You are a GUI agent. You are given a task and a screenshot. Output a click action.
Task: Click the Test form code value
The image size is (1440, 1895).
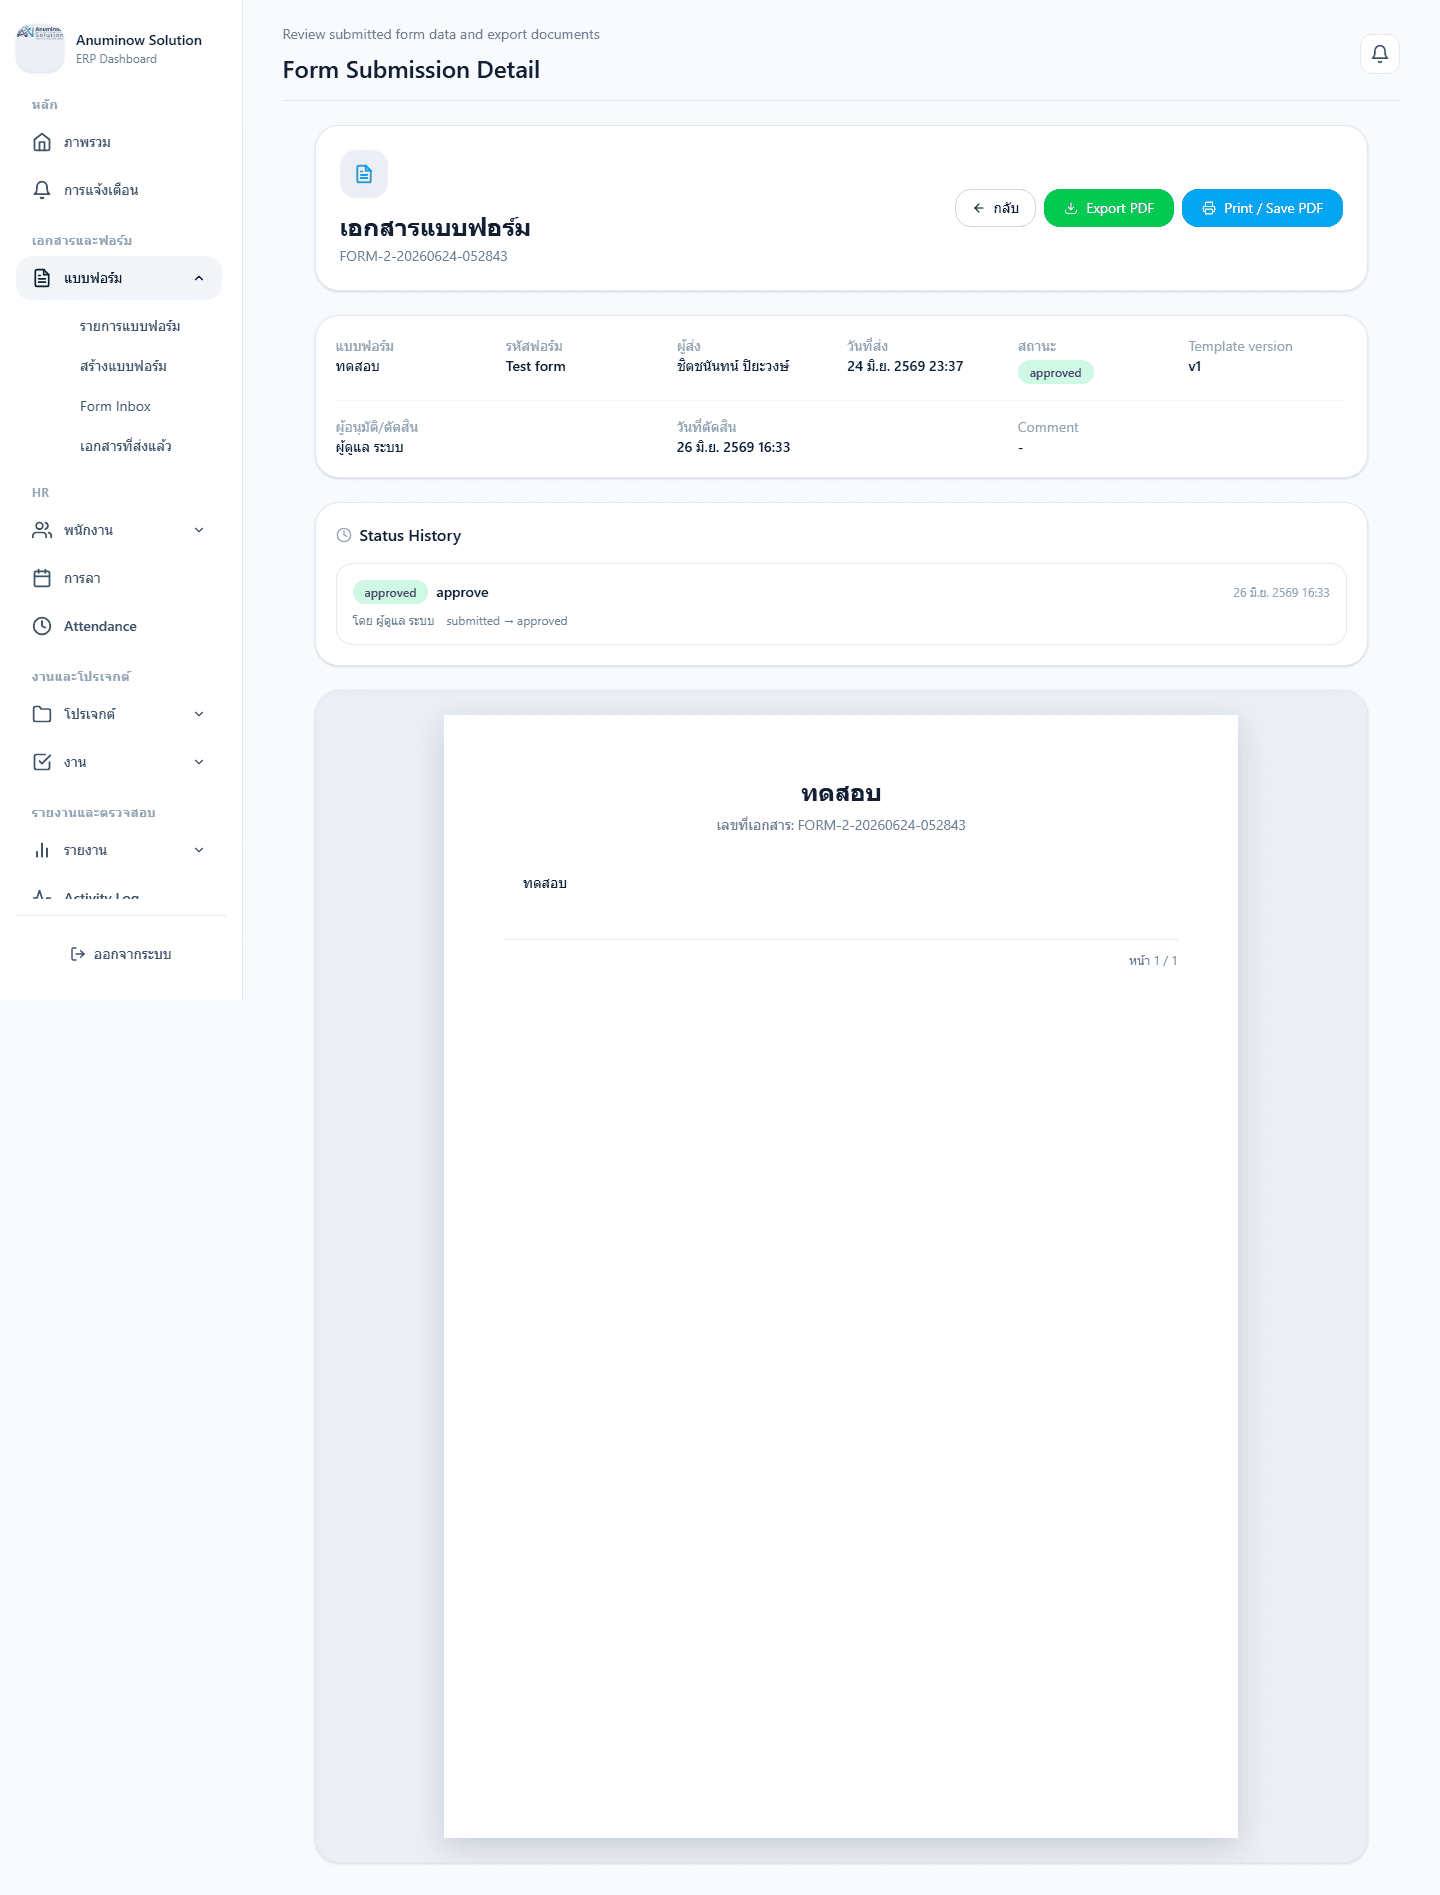point(535,366)
